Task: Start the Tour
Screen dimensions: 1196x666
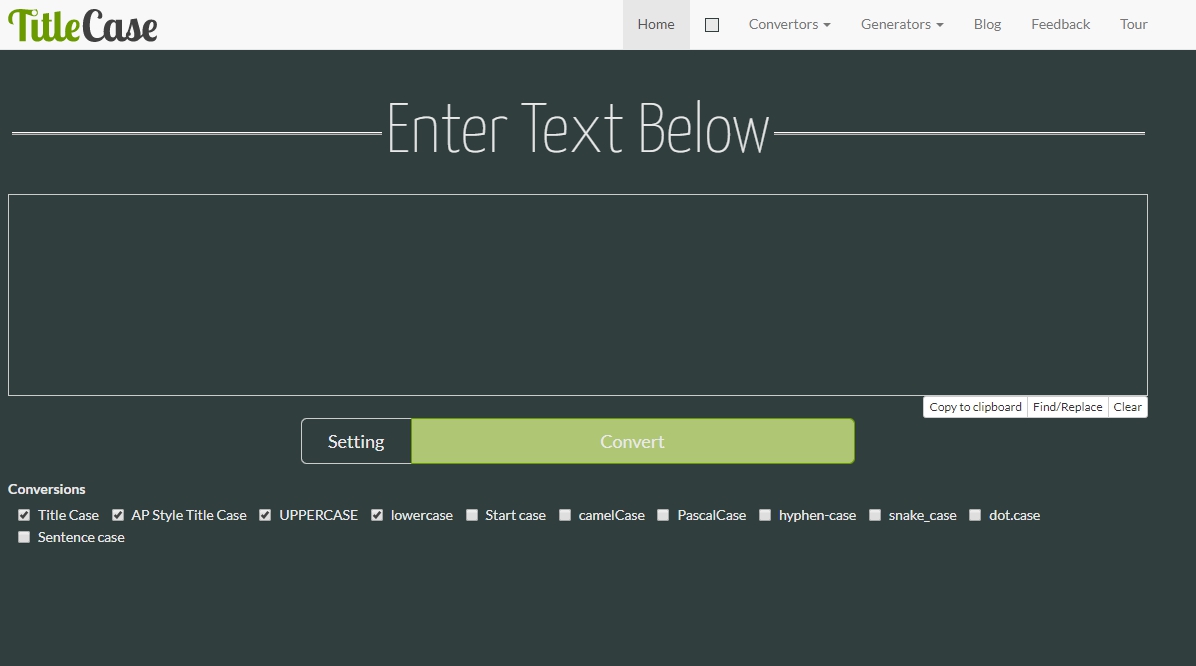Action: click(x=1133, y=25)
